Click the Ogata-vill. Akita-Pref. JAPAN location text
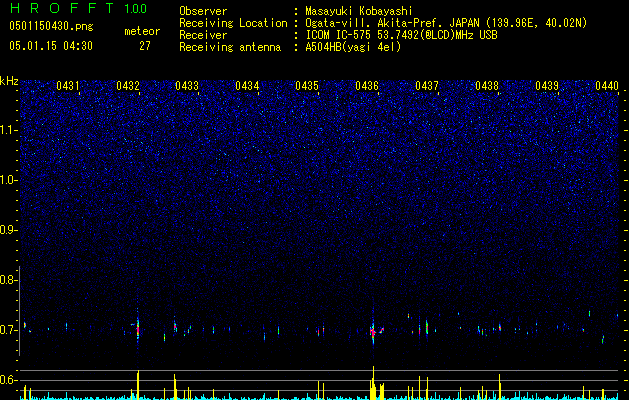 446,23
